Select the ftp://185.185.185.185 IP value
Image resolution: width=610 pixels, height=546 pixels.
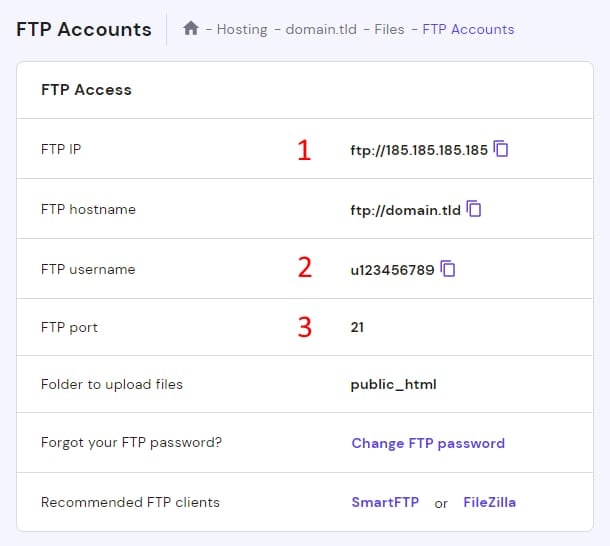(419, 150)
